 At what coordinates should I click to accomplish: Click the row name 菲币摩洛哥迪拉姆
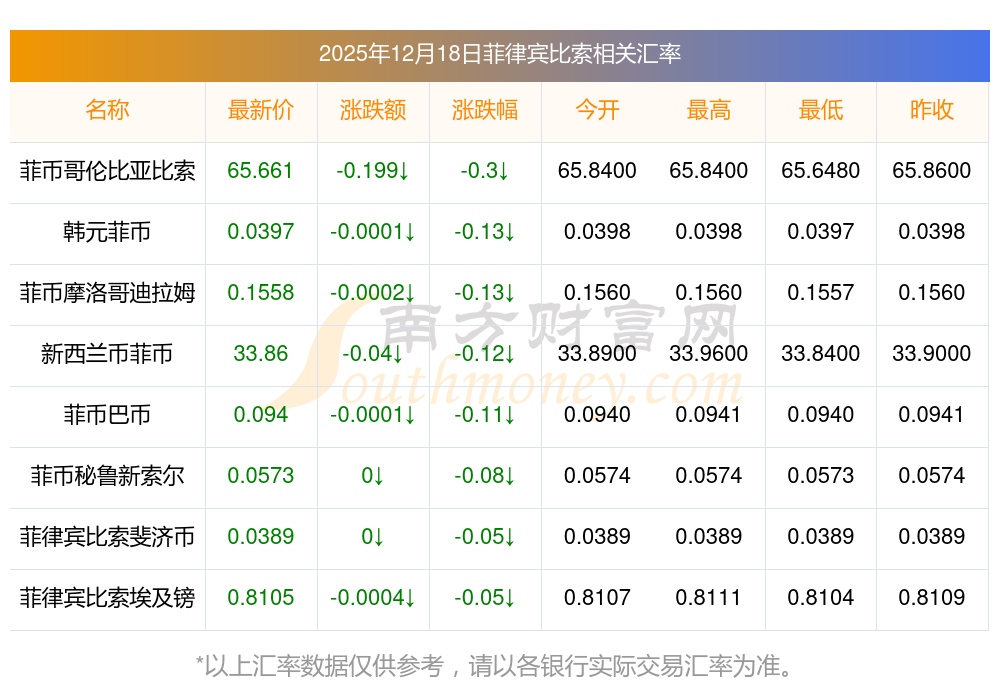107,293
